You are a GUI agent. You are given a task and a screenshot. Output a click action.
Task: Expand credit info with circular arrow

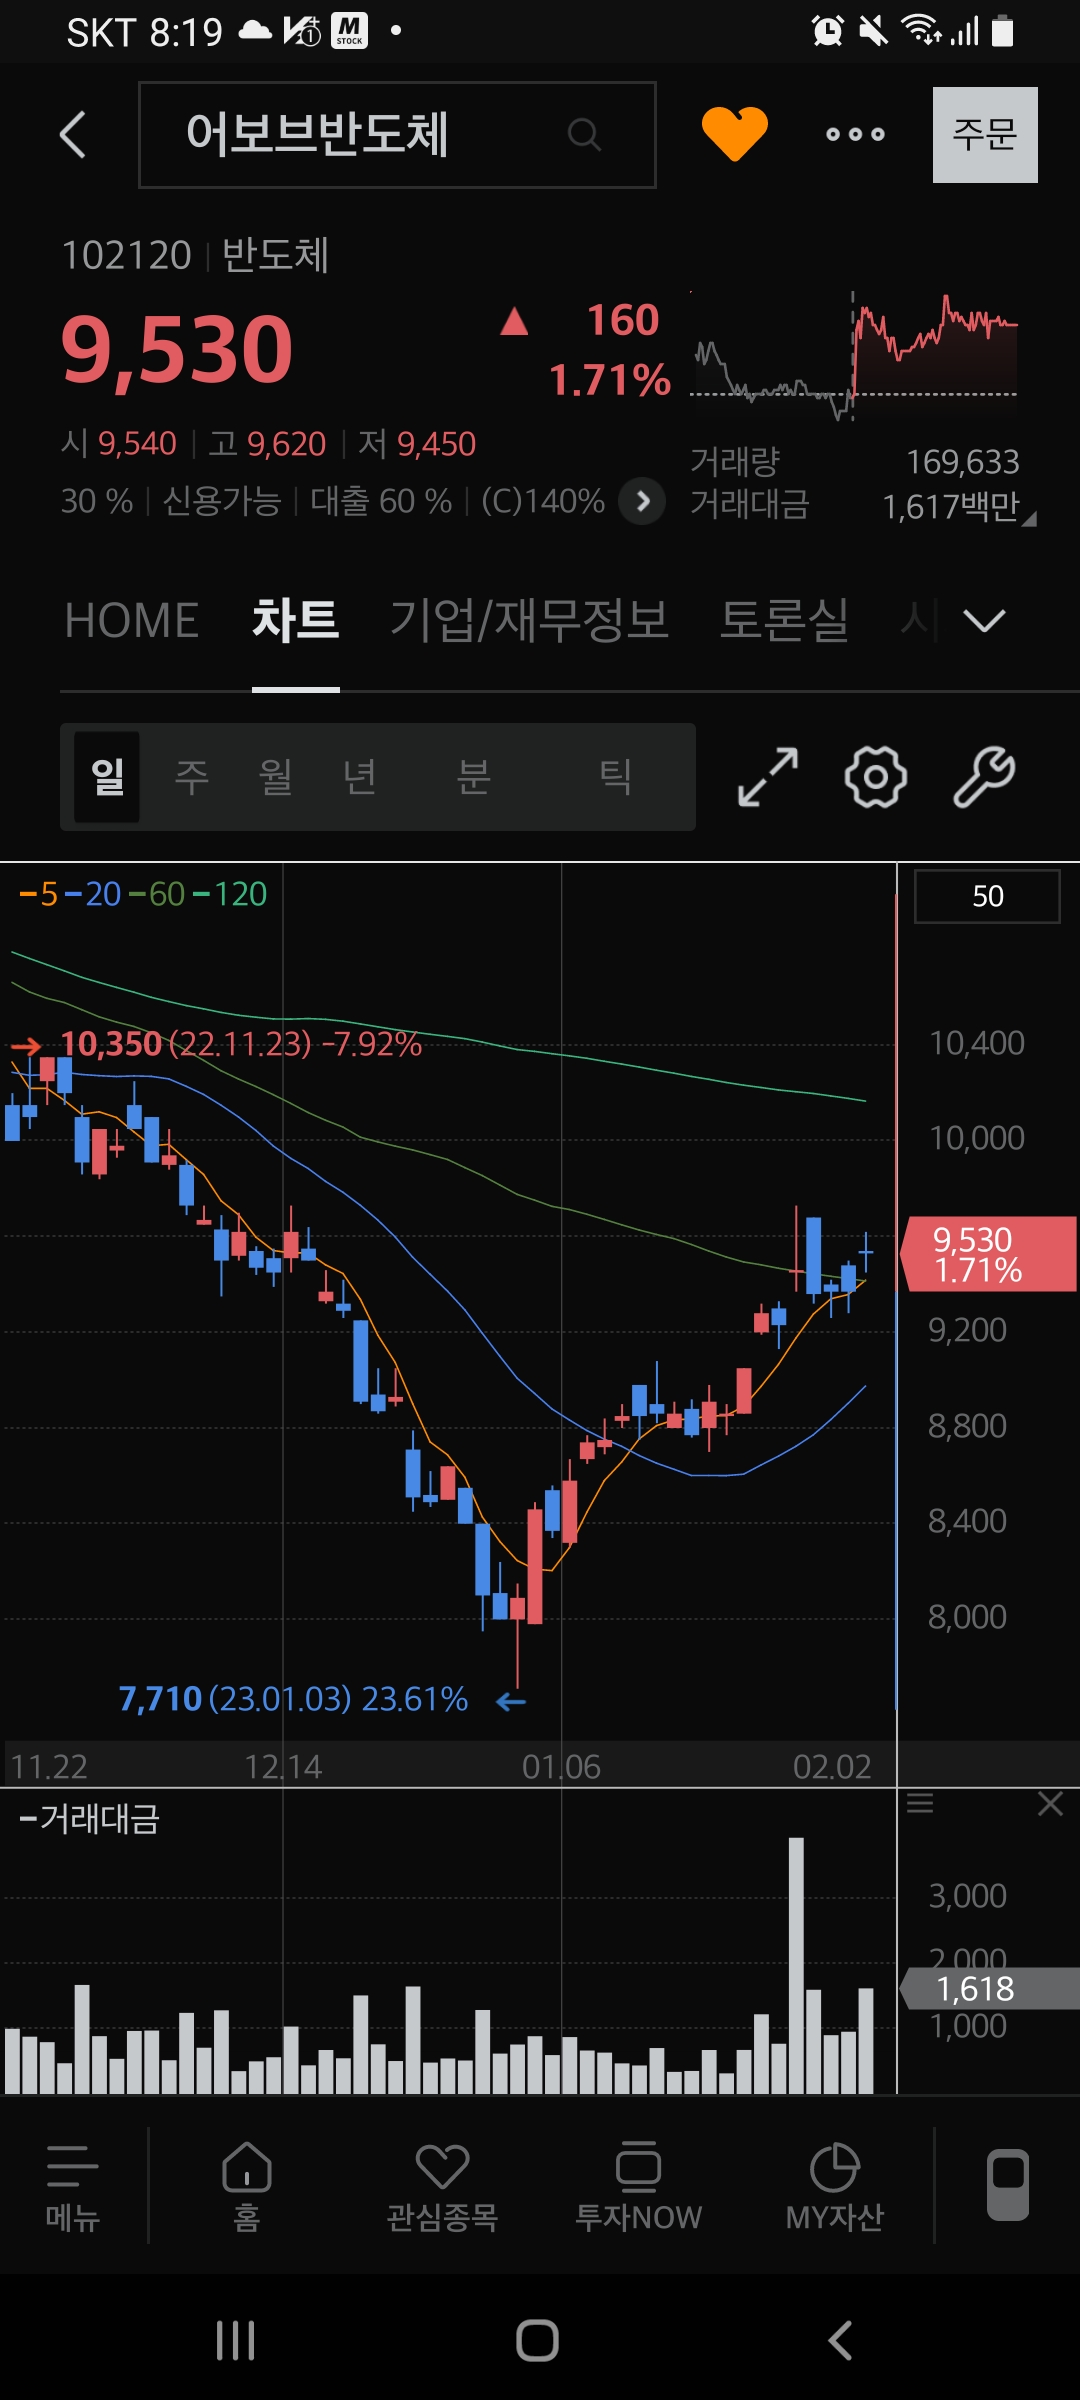(642, 501)
